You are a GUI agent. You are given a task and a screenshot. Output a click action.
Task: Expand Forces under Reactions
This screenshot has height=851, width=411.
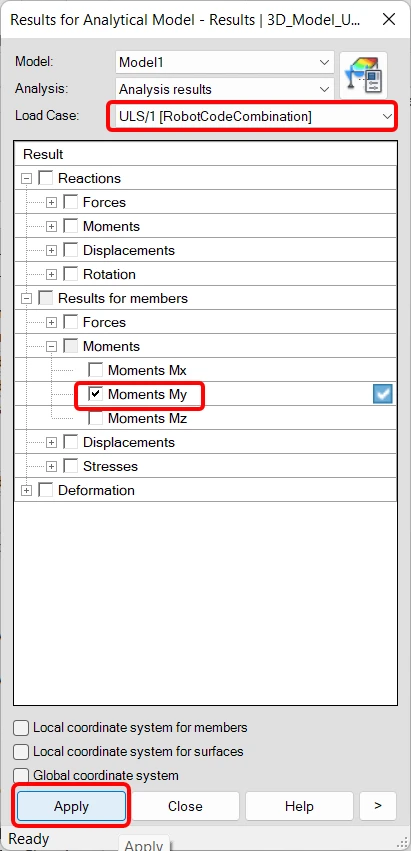tap(52, 202)
